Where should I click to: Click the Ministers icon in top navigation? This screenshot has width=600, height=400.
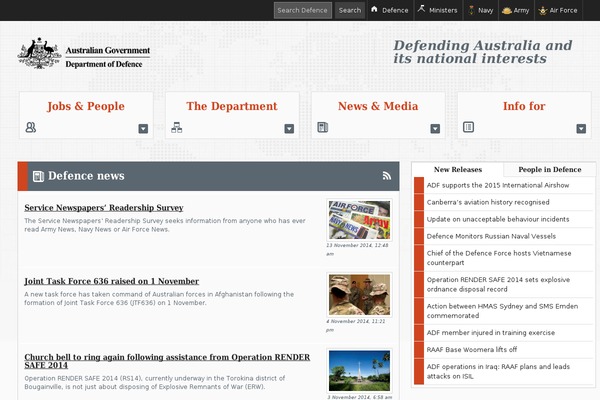pos(422,10)
